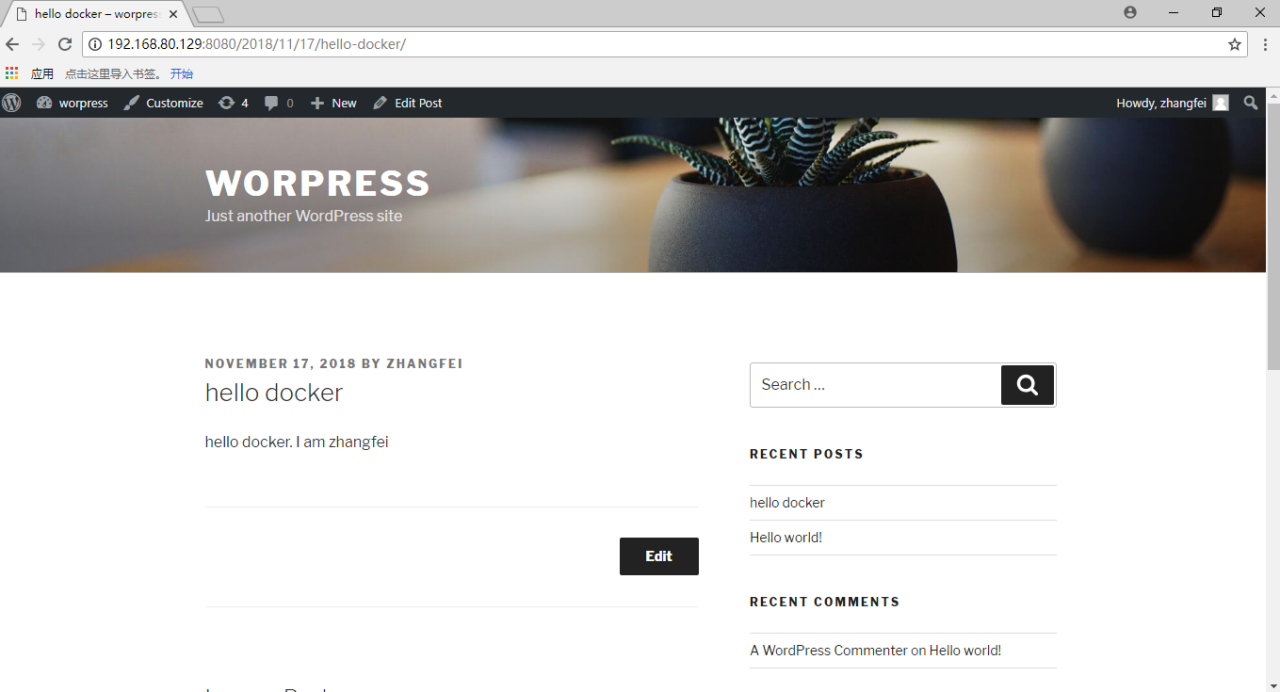Open the WordPress logo menu
This screenshot has width=1280, height=692.
(12, 103)
